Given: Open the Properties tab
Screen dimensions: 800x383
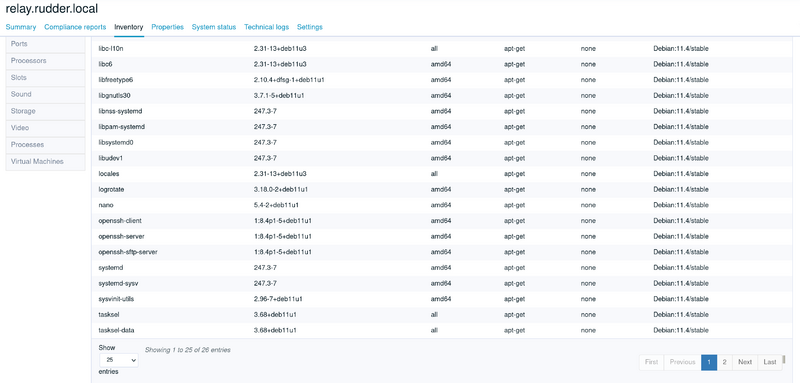Looking at the screenshot, I should [x=167, y=27].
